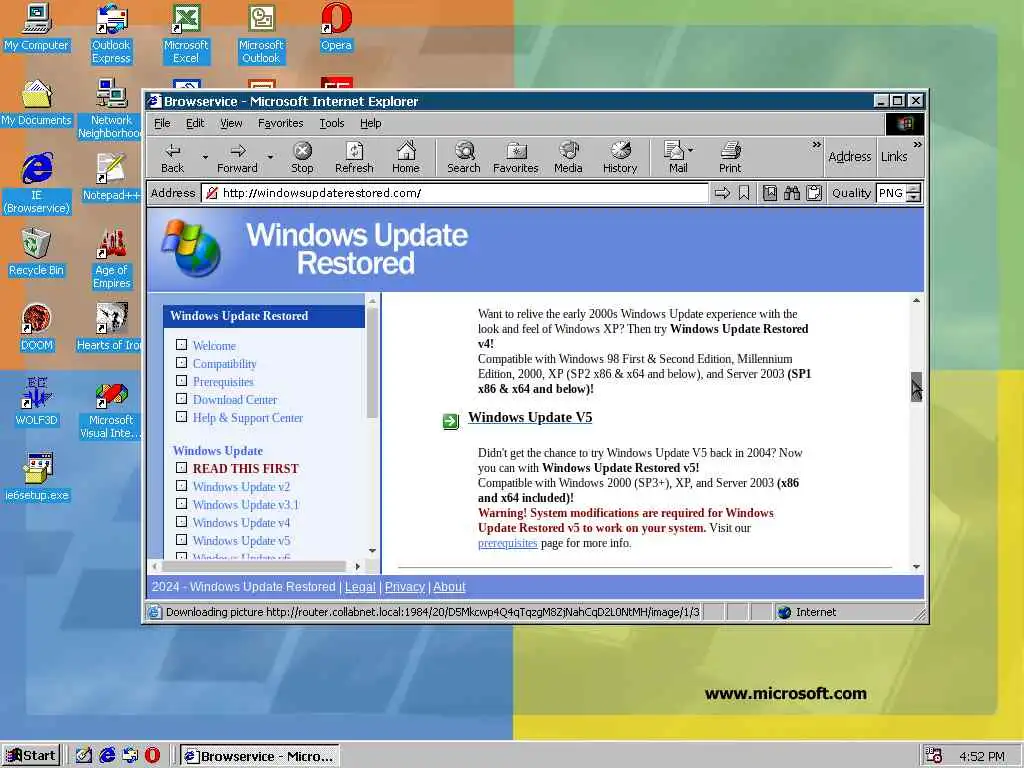Click the Browservice taskbar button
Screen dimensions: 1024x768
pyautogui.click(x=259, y=756)
